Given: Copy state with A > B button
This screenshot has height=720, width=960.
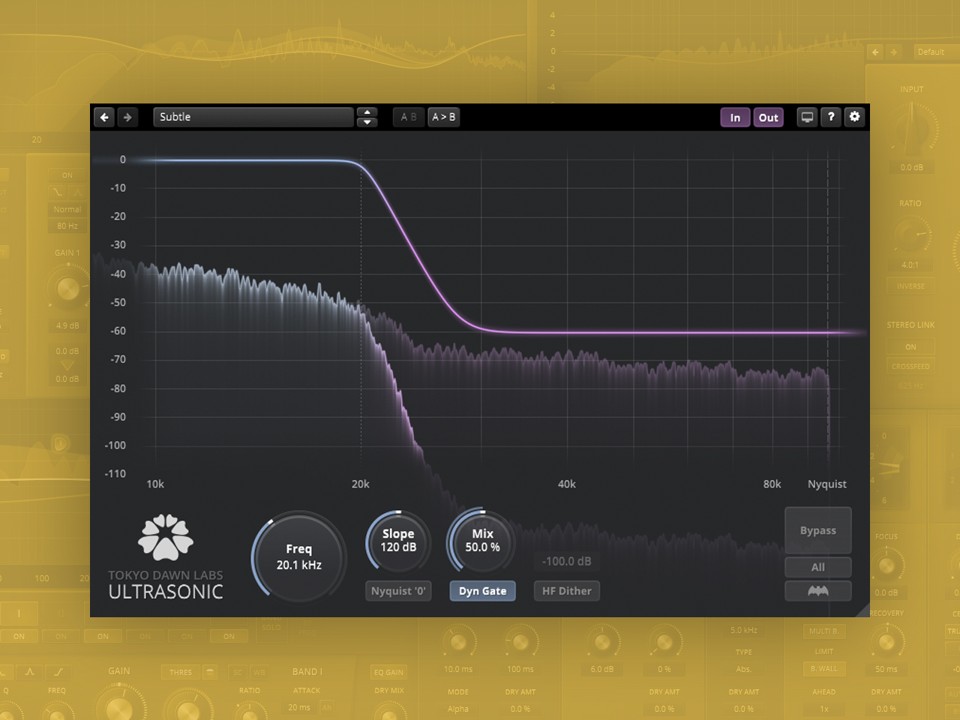Looking at the screenshot, I should tap(443, 117).
